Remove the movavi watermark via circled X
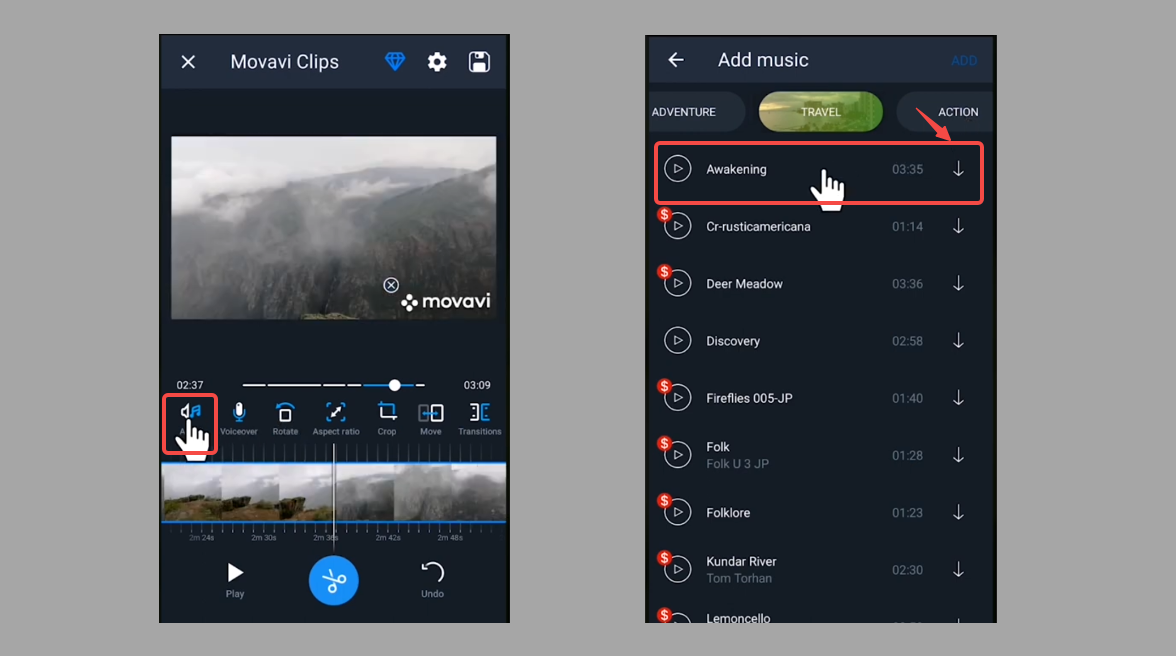 [391, 285]
